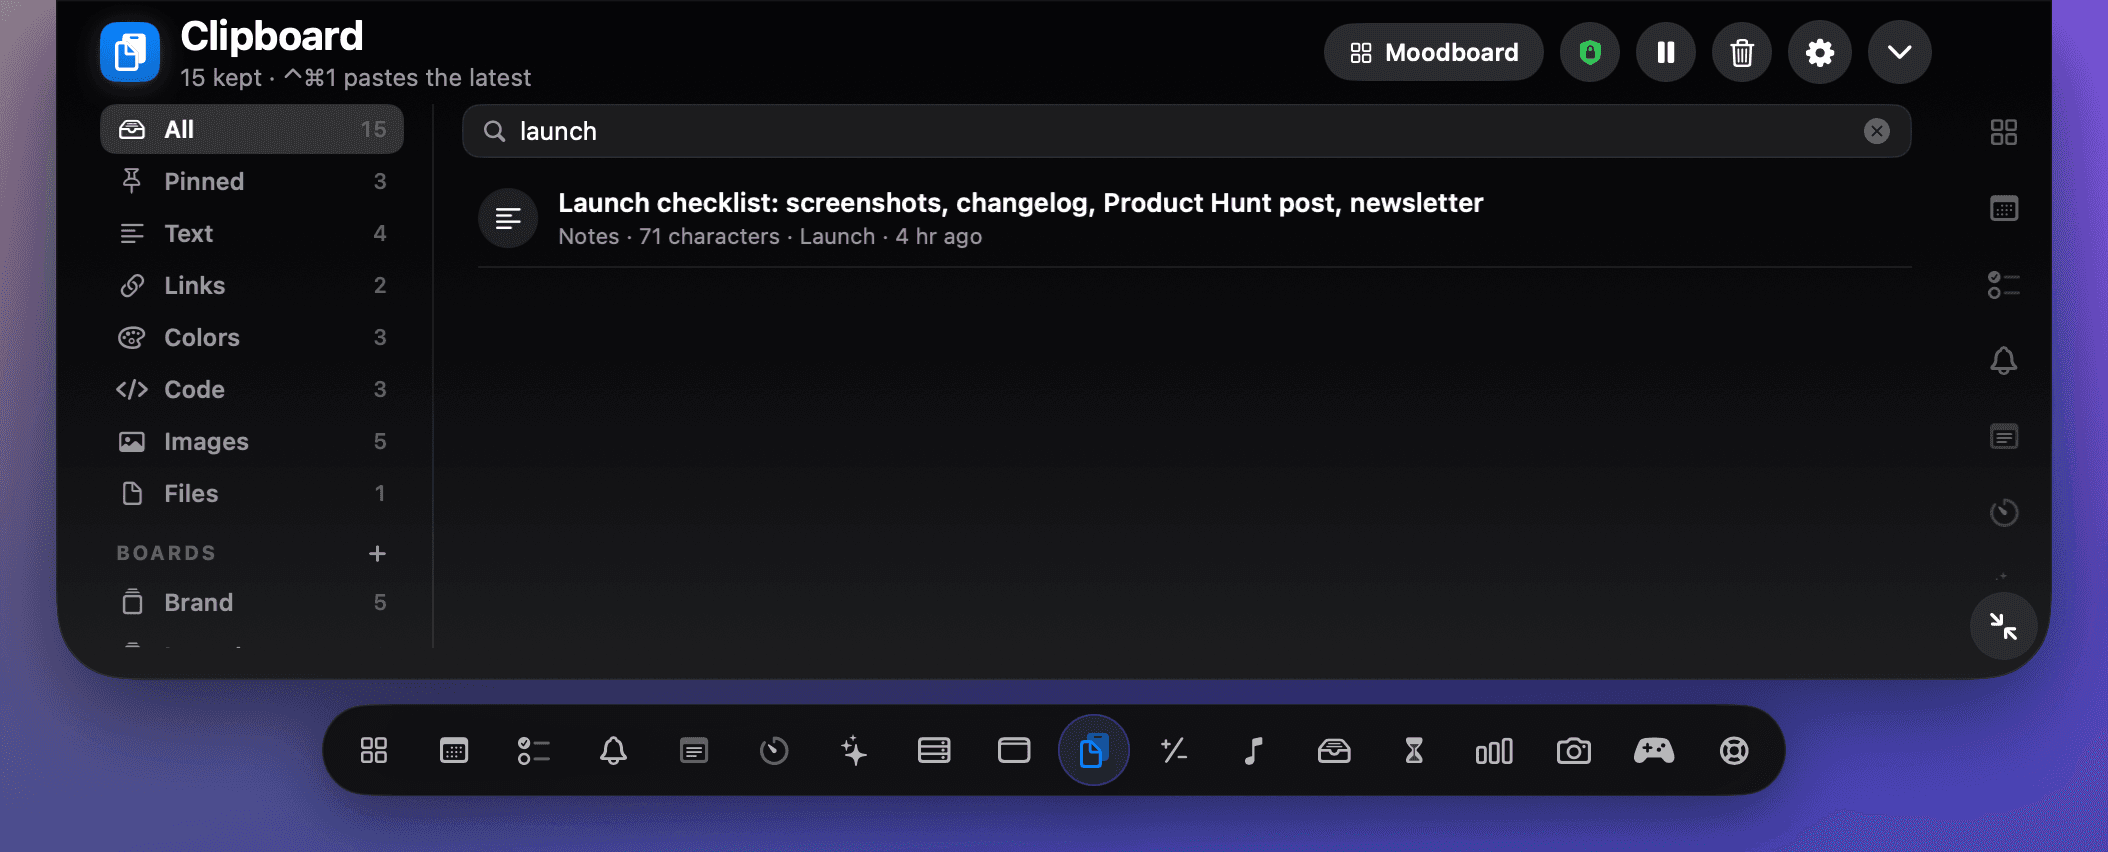Open the dashboard grid in right rail
The height and width of the screenshot is (852, 2108).
2004,132
